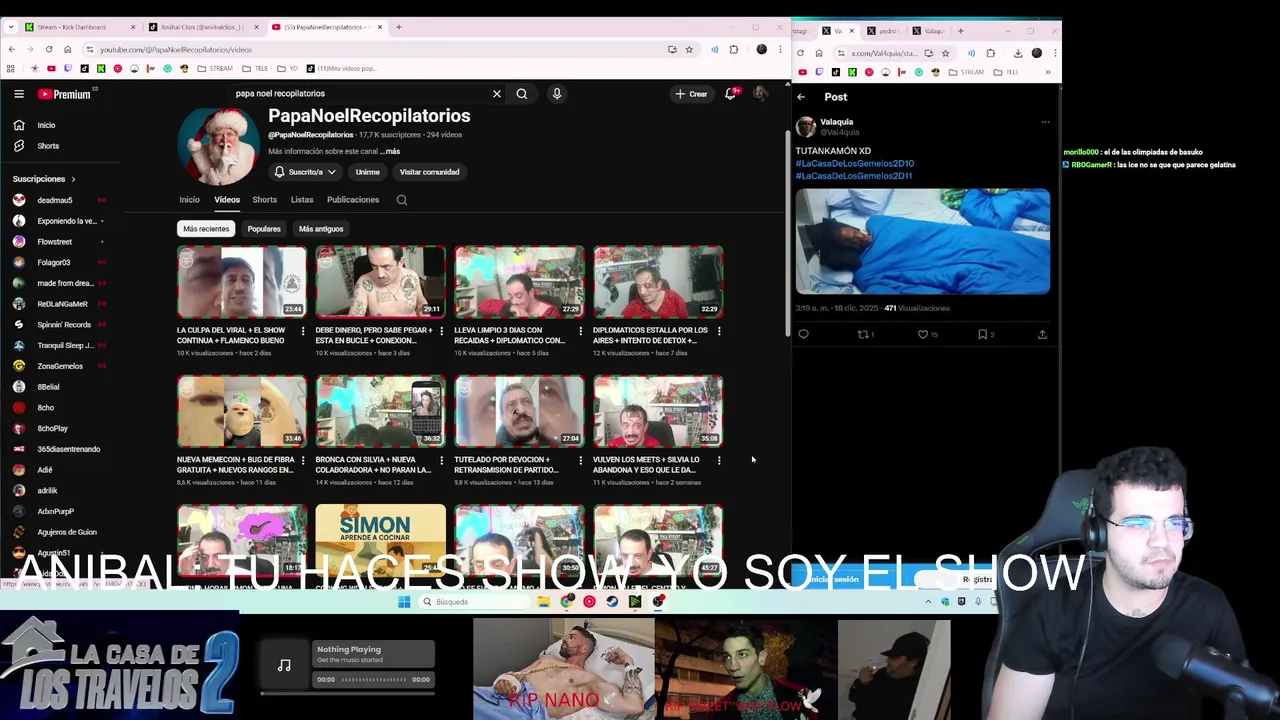Click the Crear button
1280x720 pixels.
[691, 94]
